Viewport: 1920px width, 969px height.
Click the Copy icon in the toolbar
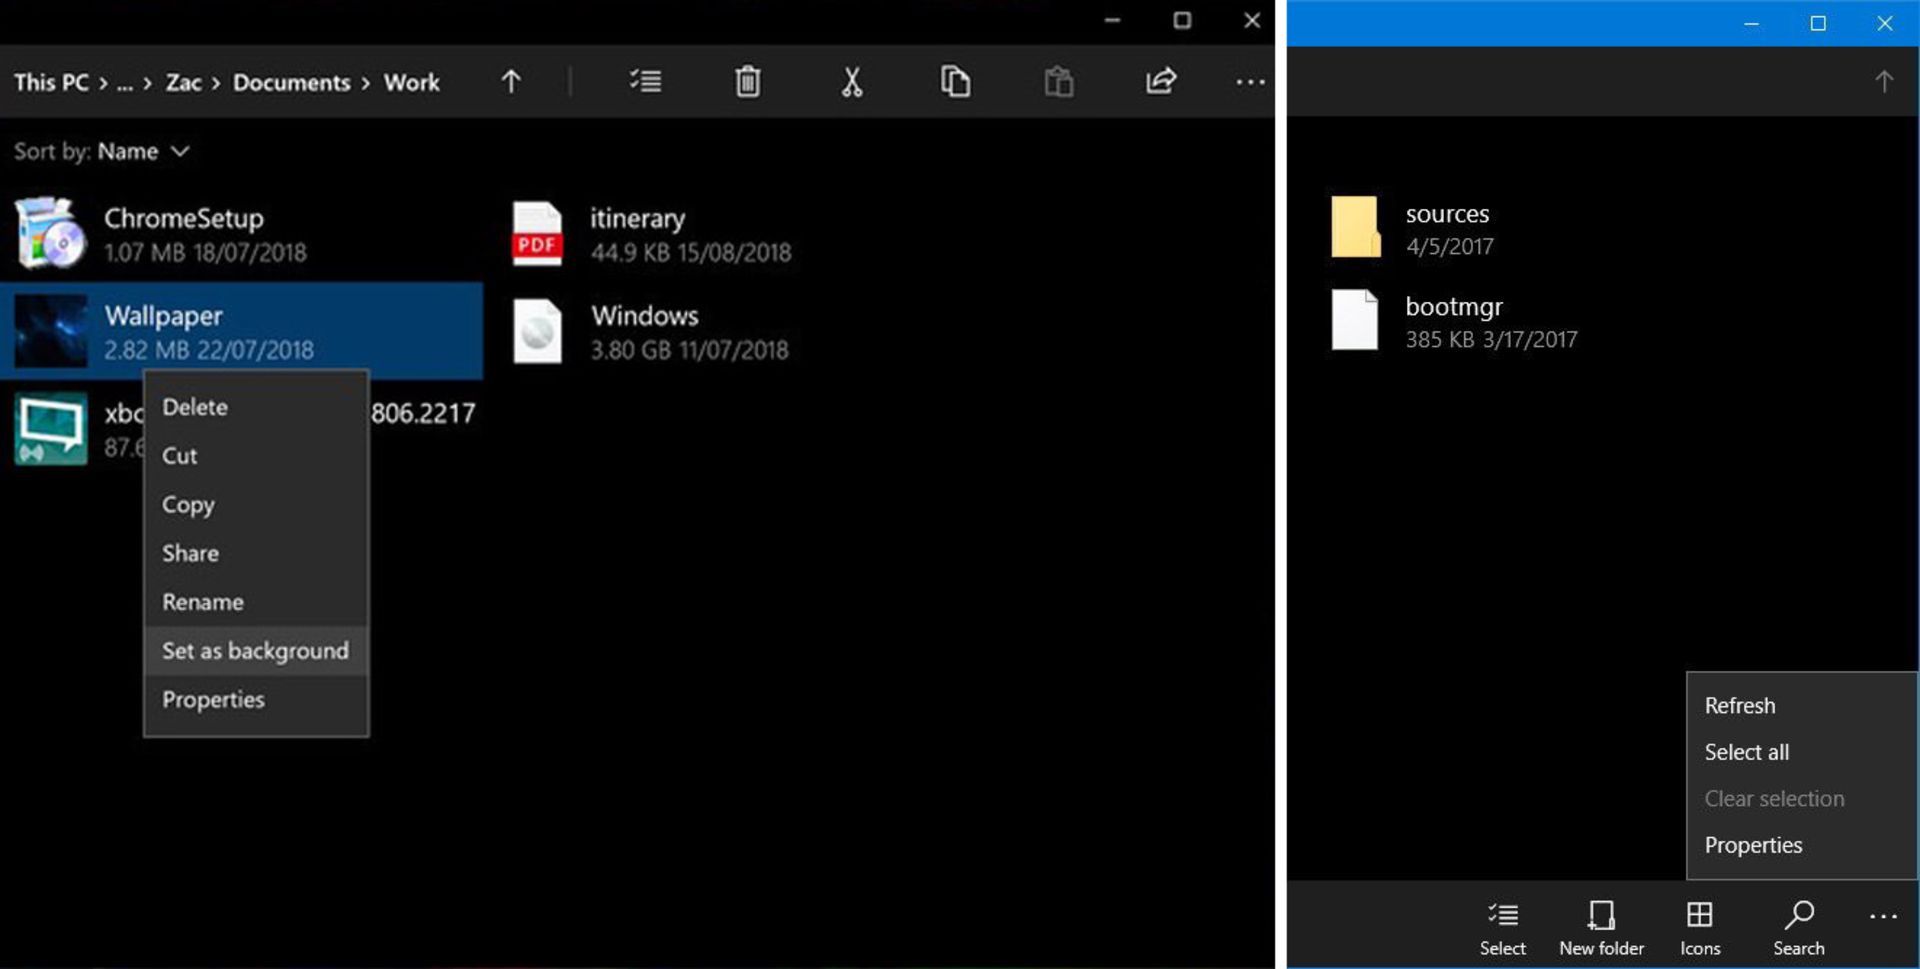tap(955, 82)
